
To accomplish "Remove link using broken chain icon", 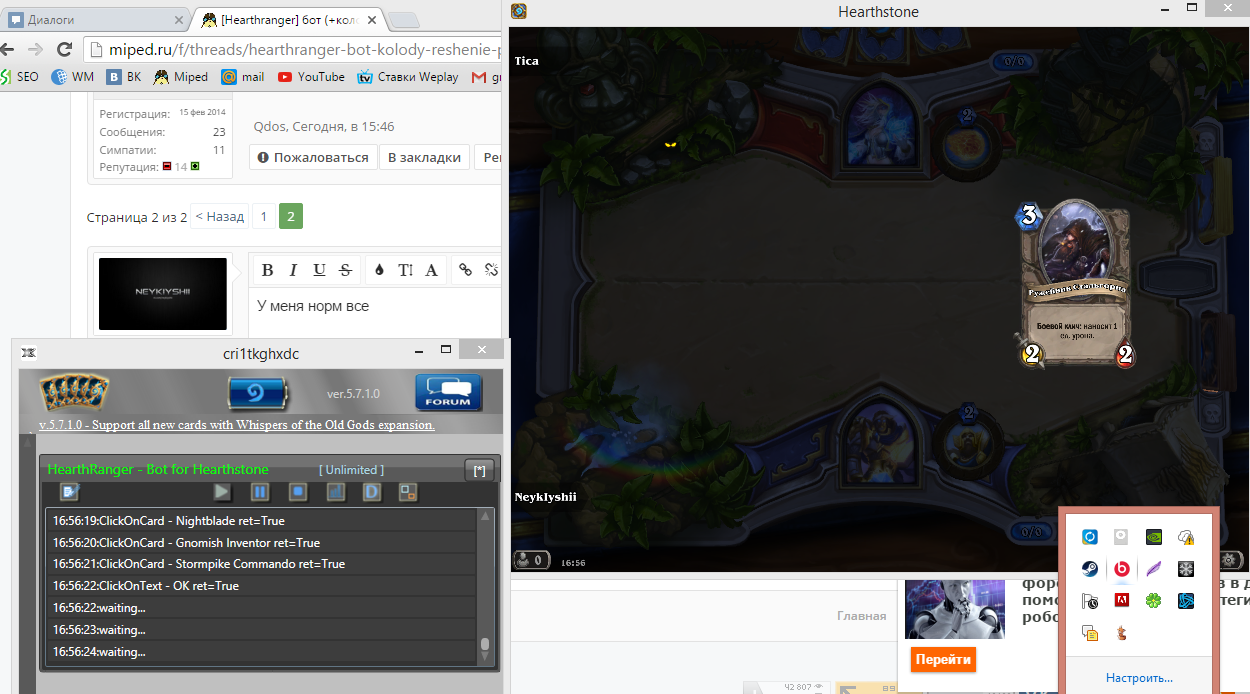I will coord(491,269).
